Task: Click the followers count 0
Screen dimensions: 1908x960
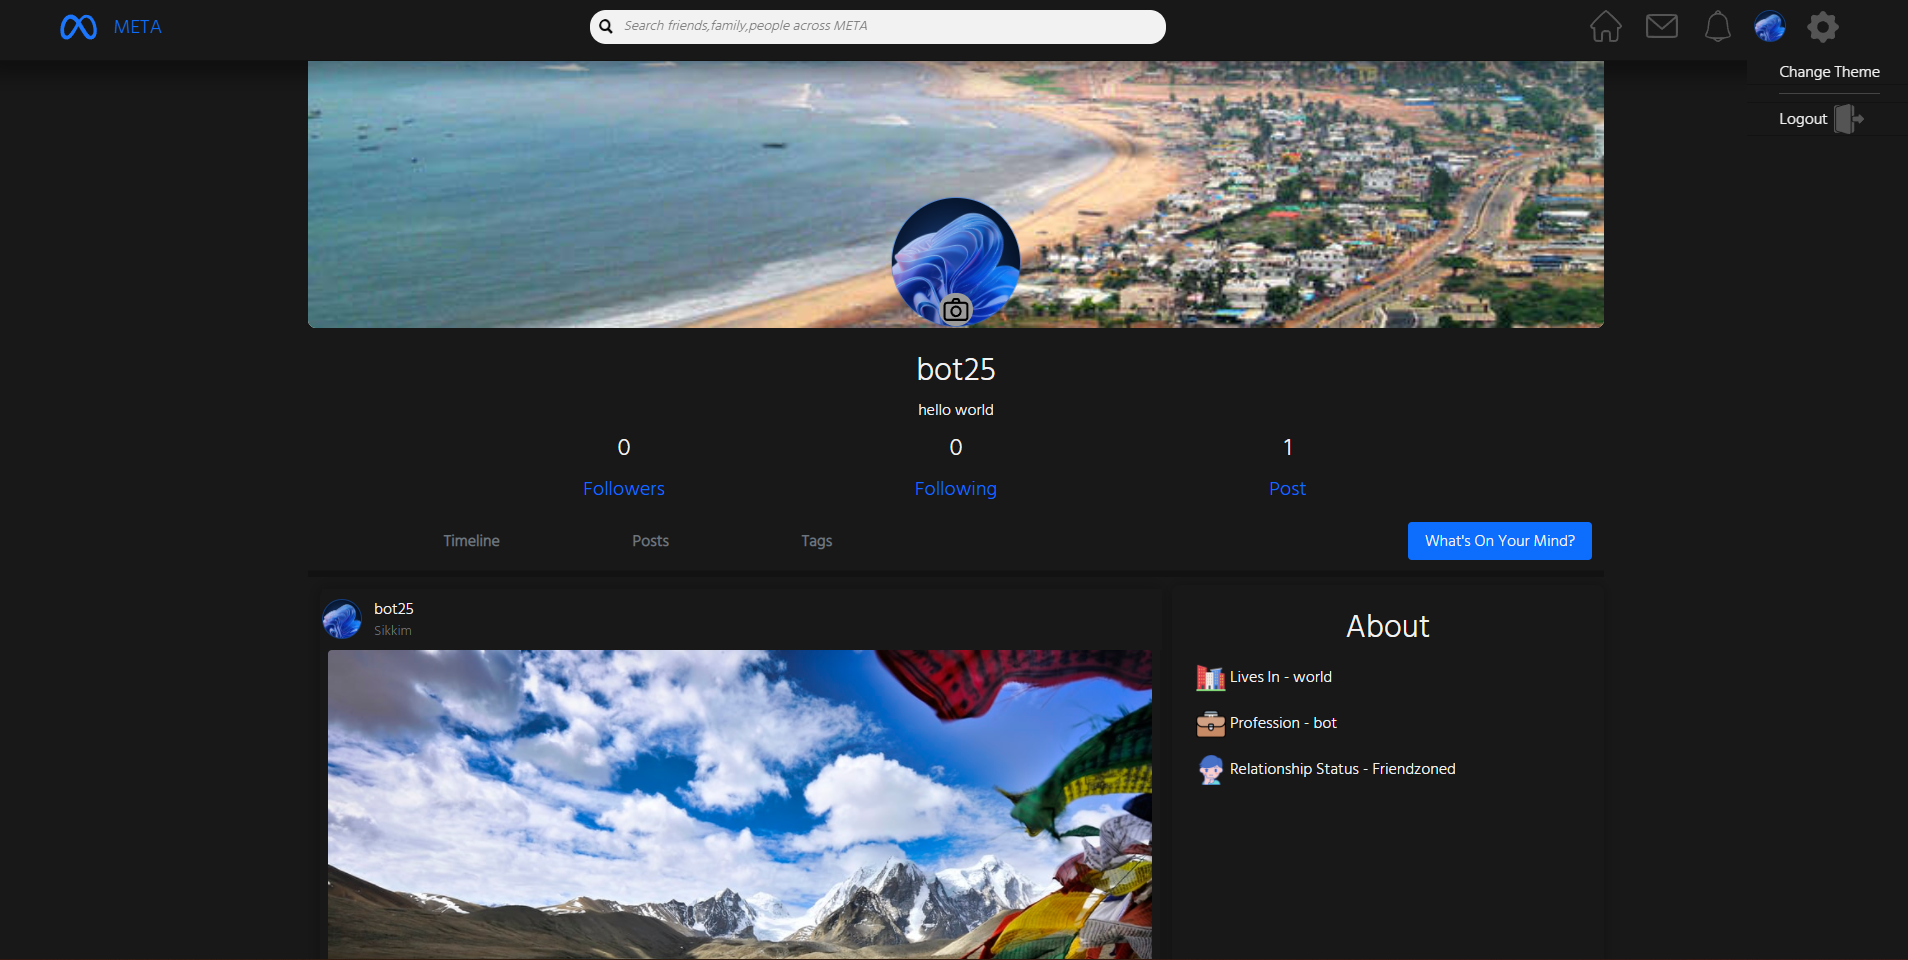Action: coord(624,447)
